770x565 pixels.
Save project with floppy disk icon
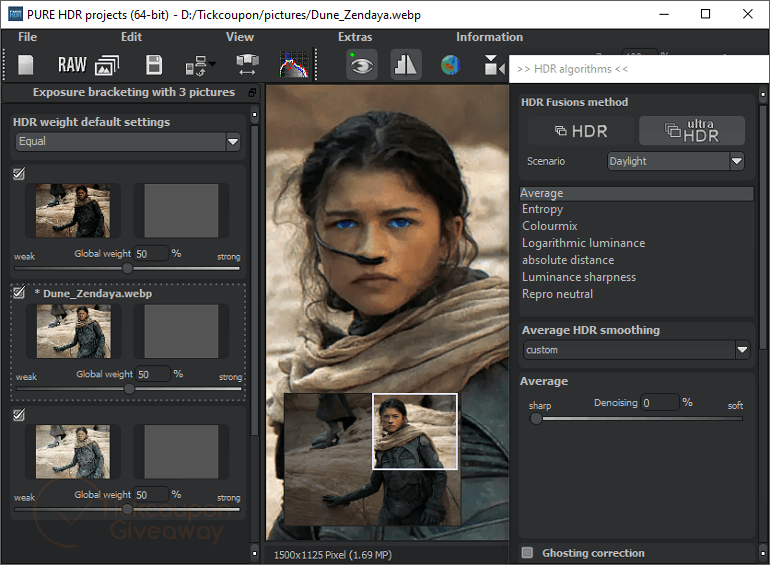tap(154, 65)
